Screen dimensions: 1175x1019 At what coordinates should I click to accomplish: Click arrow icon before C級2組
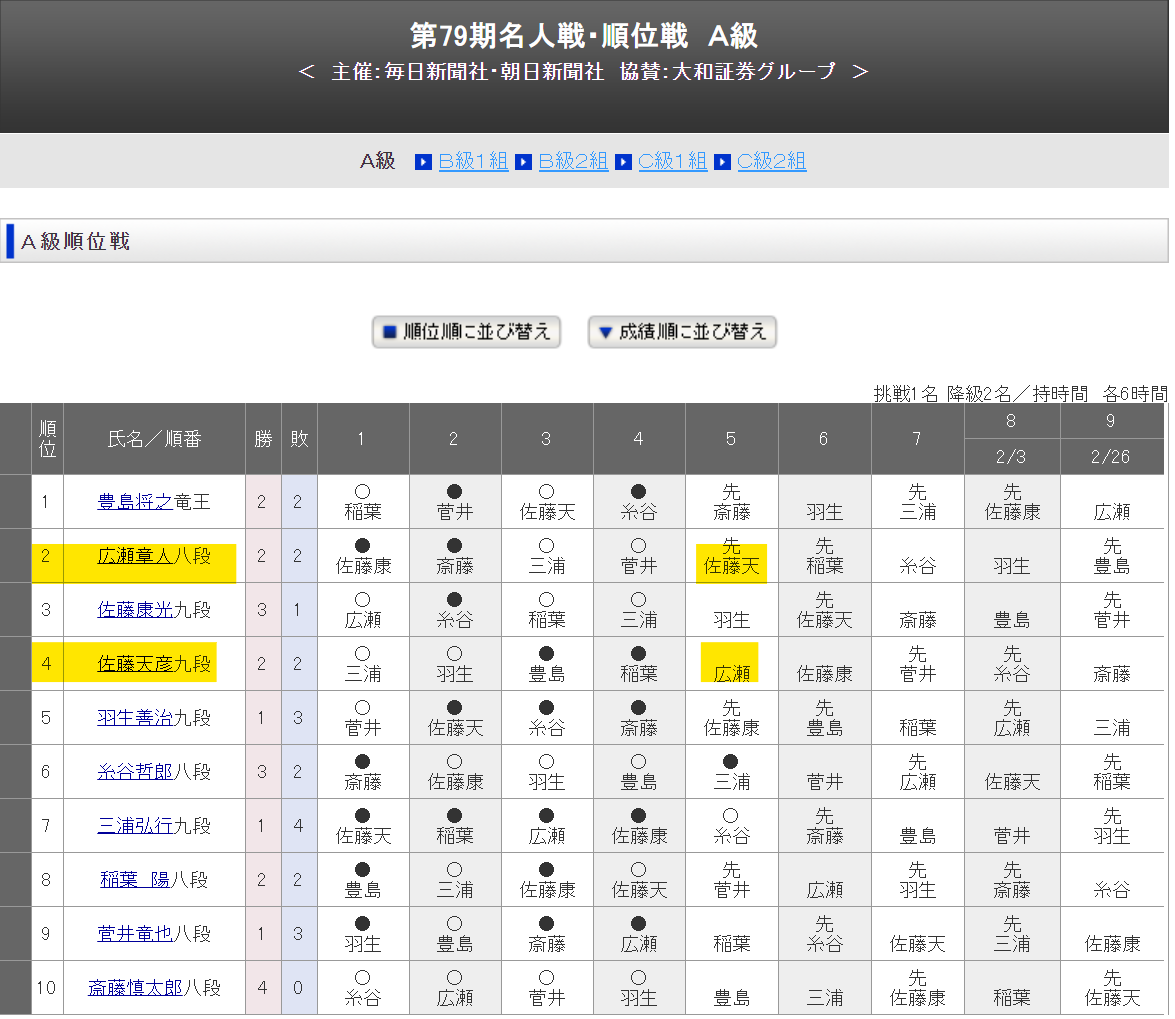722,162
